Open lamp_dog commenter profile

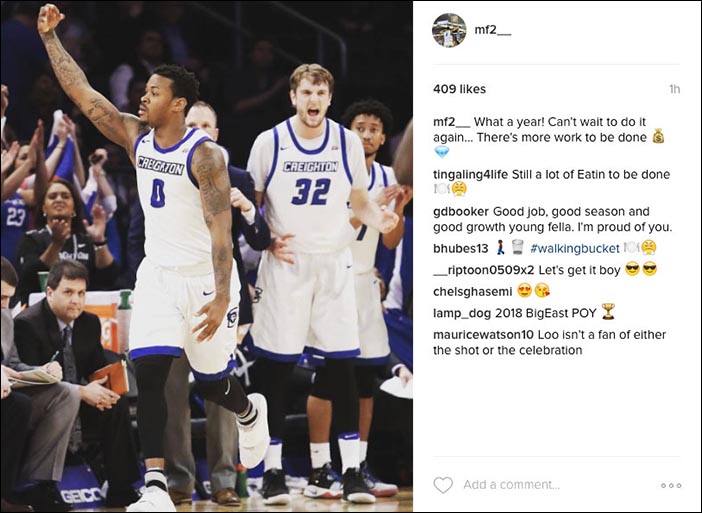[x=462, y=313]
